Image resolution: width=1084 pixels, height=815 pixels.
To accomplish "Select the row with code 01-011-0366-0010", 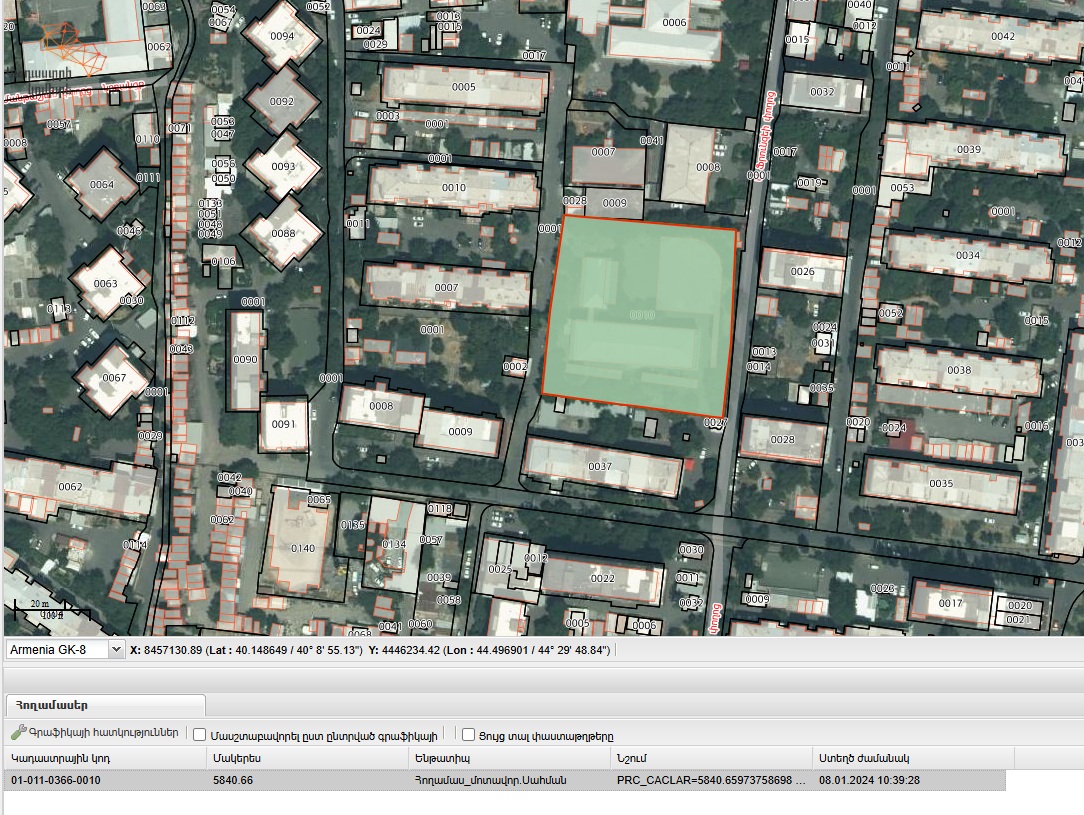I will (x=505, y=780).
